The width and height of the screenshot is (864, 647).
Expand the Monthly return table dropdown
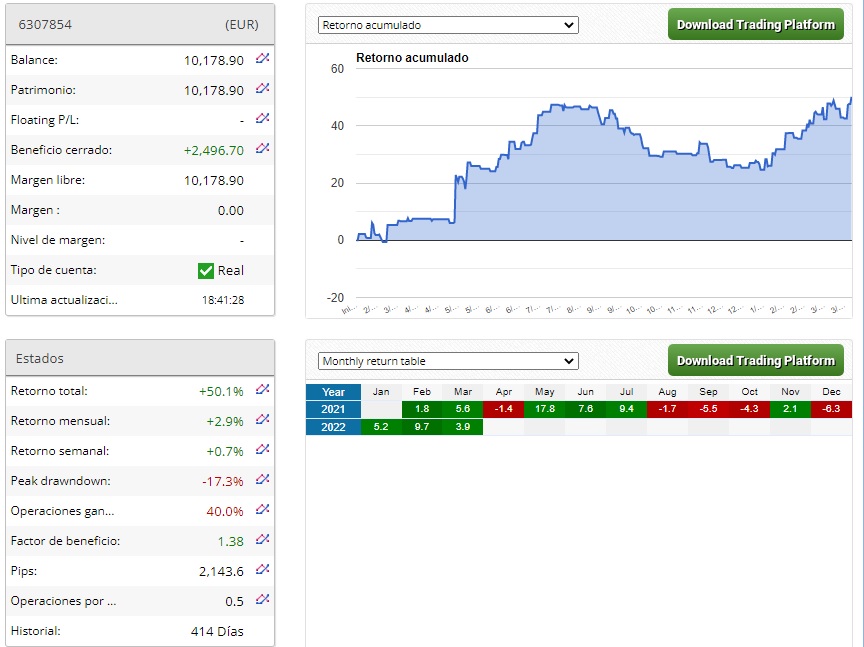(448, 361)
